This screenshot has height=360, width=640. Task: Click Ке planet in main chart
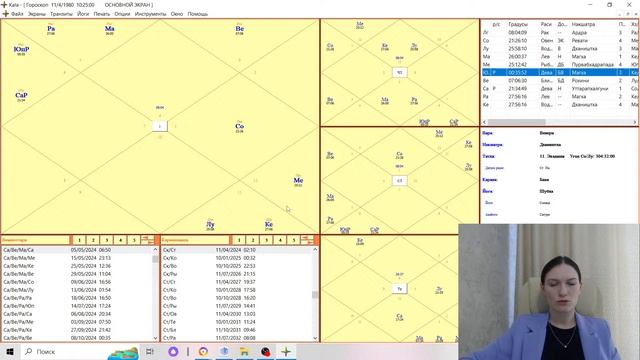tap(269, 224)
